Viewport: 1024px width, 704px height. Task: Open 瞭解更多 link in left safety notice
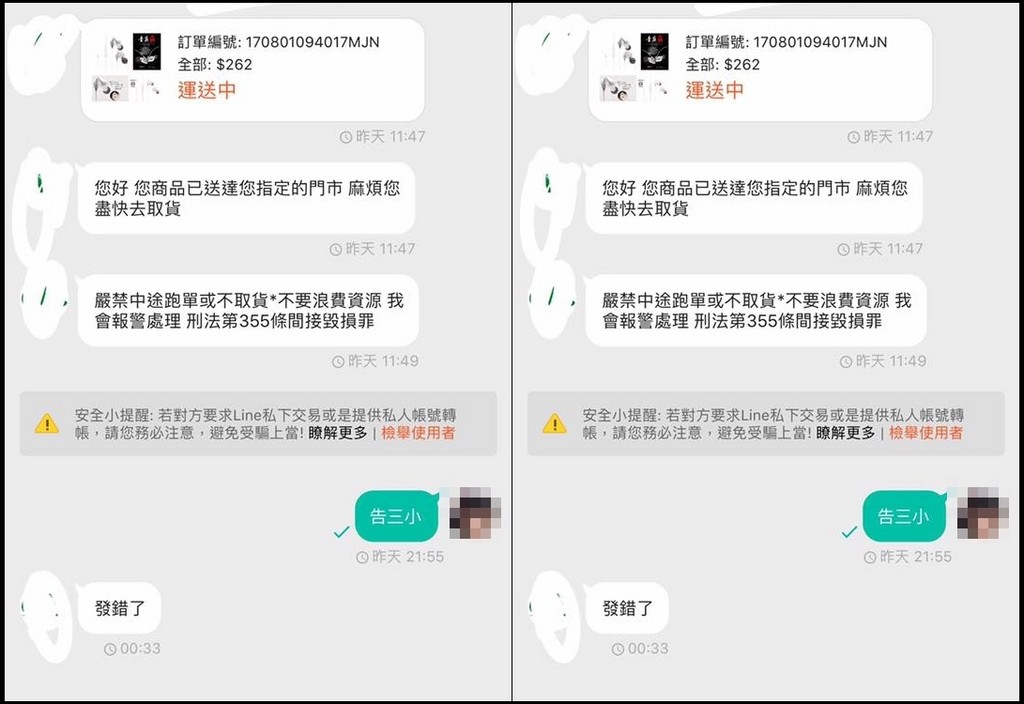pos(338,432)
